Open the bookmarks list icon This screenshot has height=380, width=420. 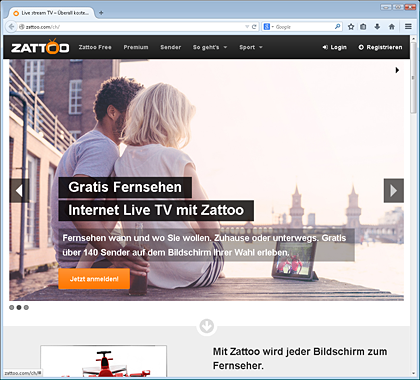363,27
